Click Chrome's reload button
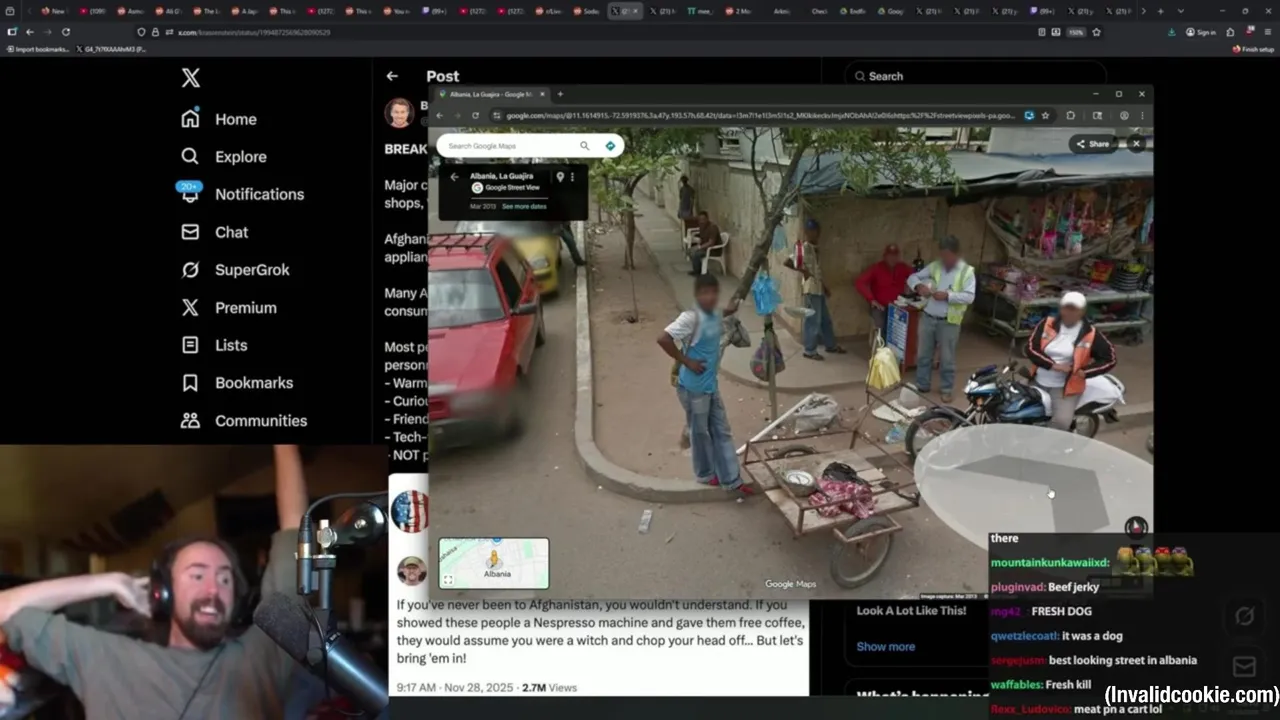 475,115
